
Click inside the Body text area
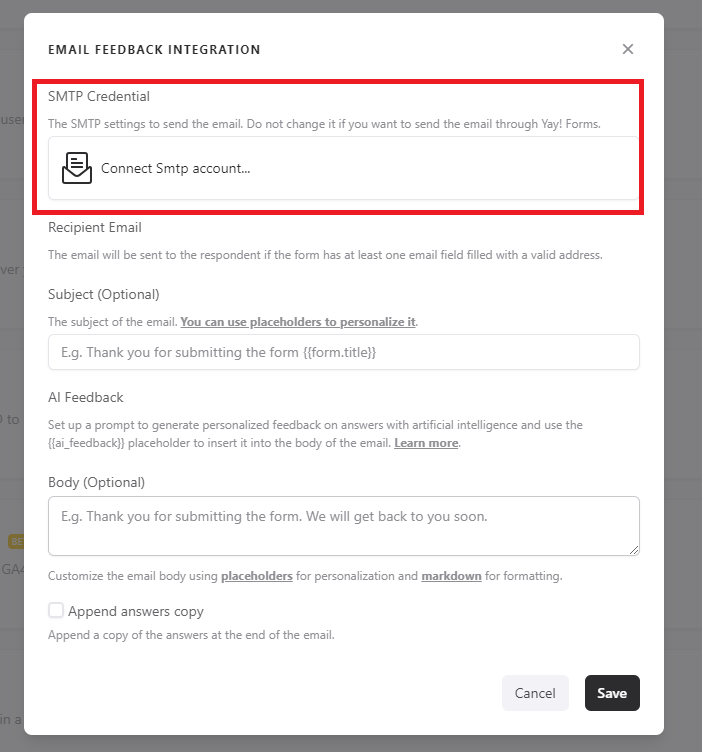[x=343, y=525]
